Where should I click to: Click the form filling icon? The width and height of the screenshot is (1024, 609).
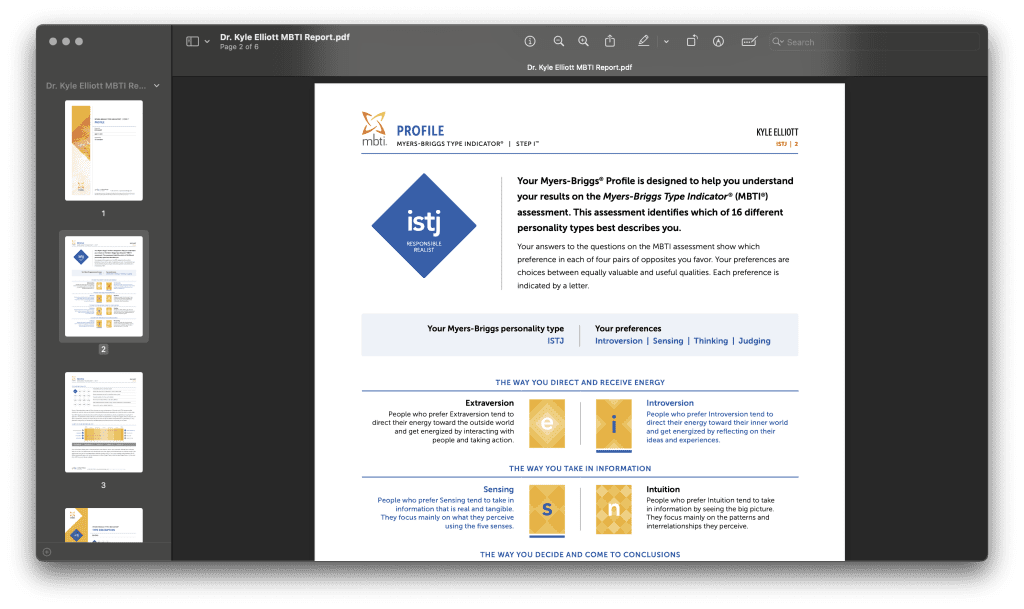click(749, 41)
